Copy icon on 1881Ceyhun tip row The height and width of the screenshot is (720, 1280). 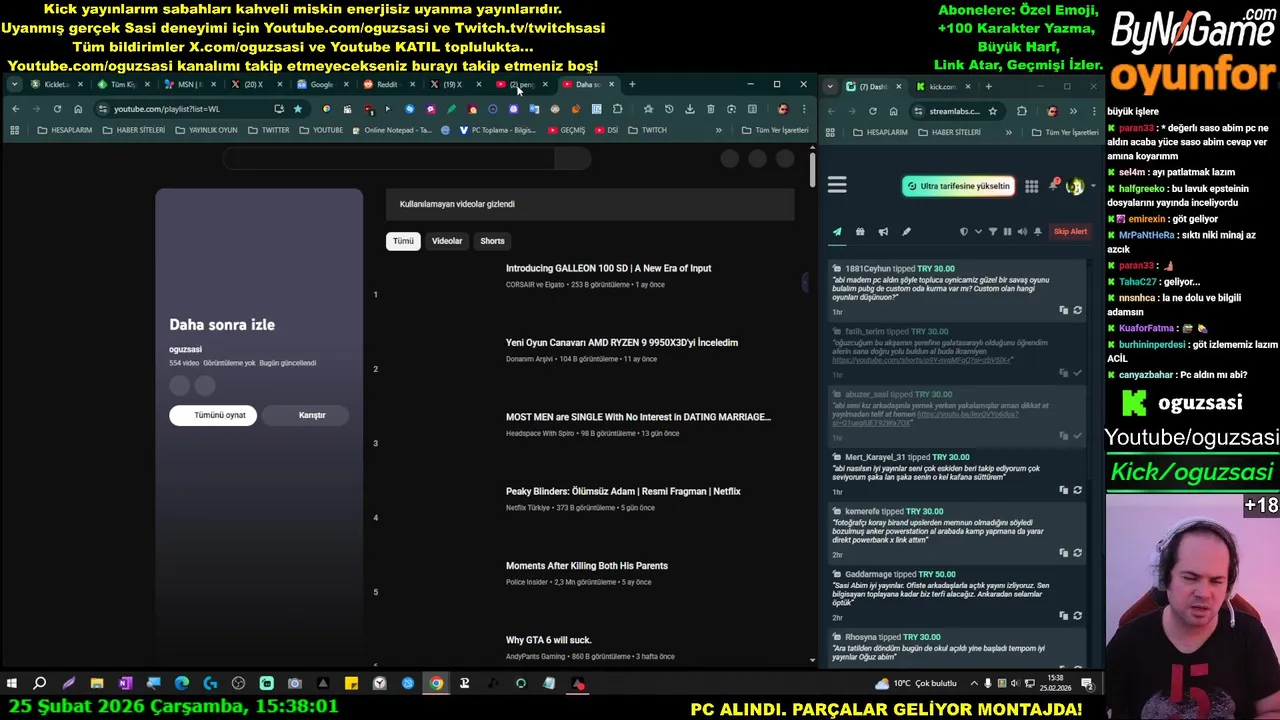point(1063,310)
